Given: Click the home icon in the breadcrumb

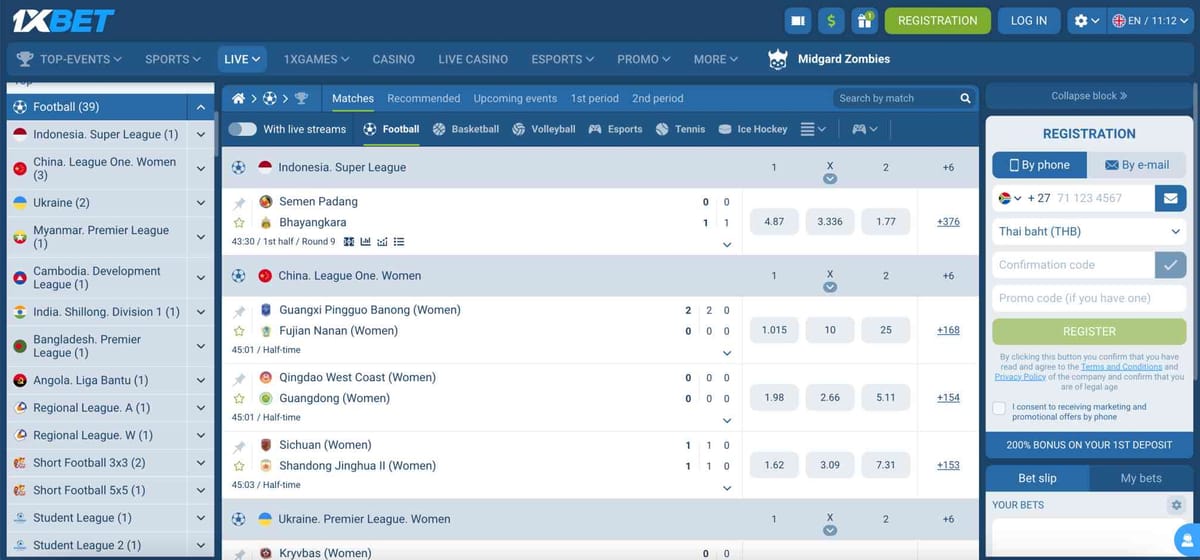Looking at the screenshot, I should click(239, 98).
